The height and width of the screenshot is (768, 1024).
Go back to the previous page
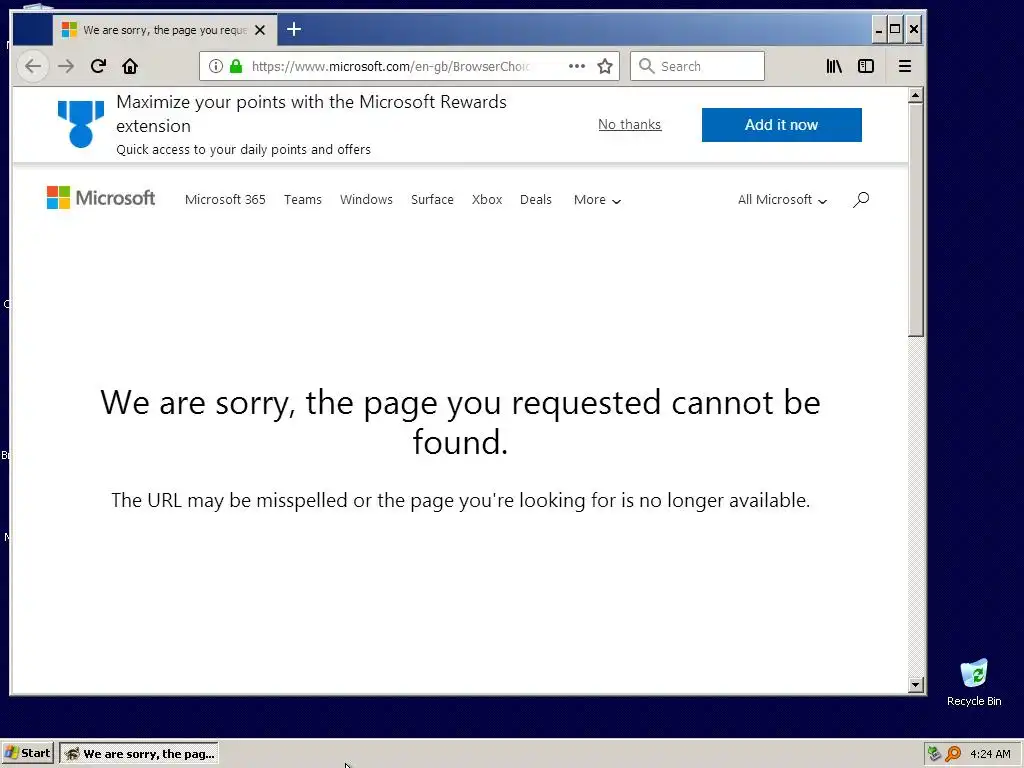[33, 66]
